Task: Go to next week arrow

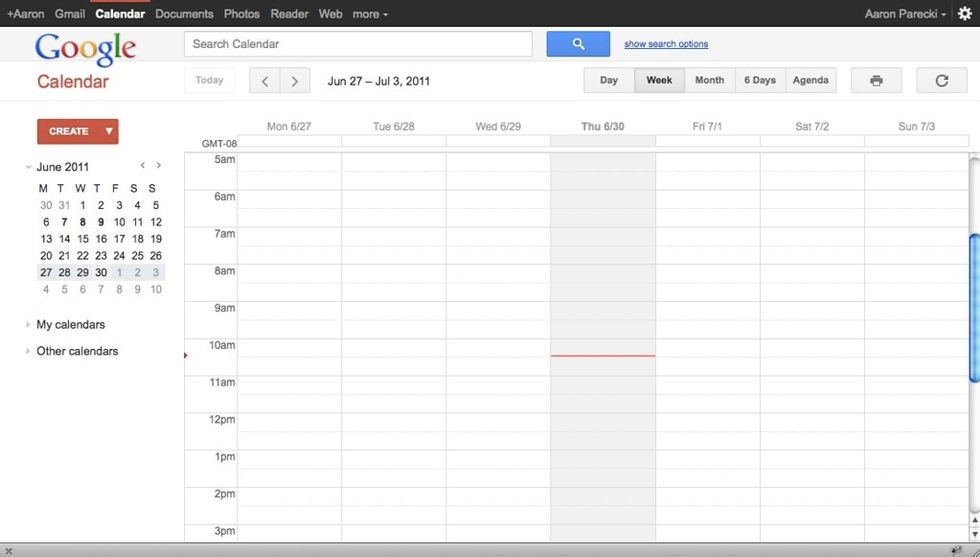Action: coord(295,81)
